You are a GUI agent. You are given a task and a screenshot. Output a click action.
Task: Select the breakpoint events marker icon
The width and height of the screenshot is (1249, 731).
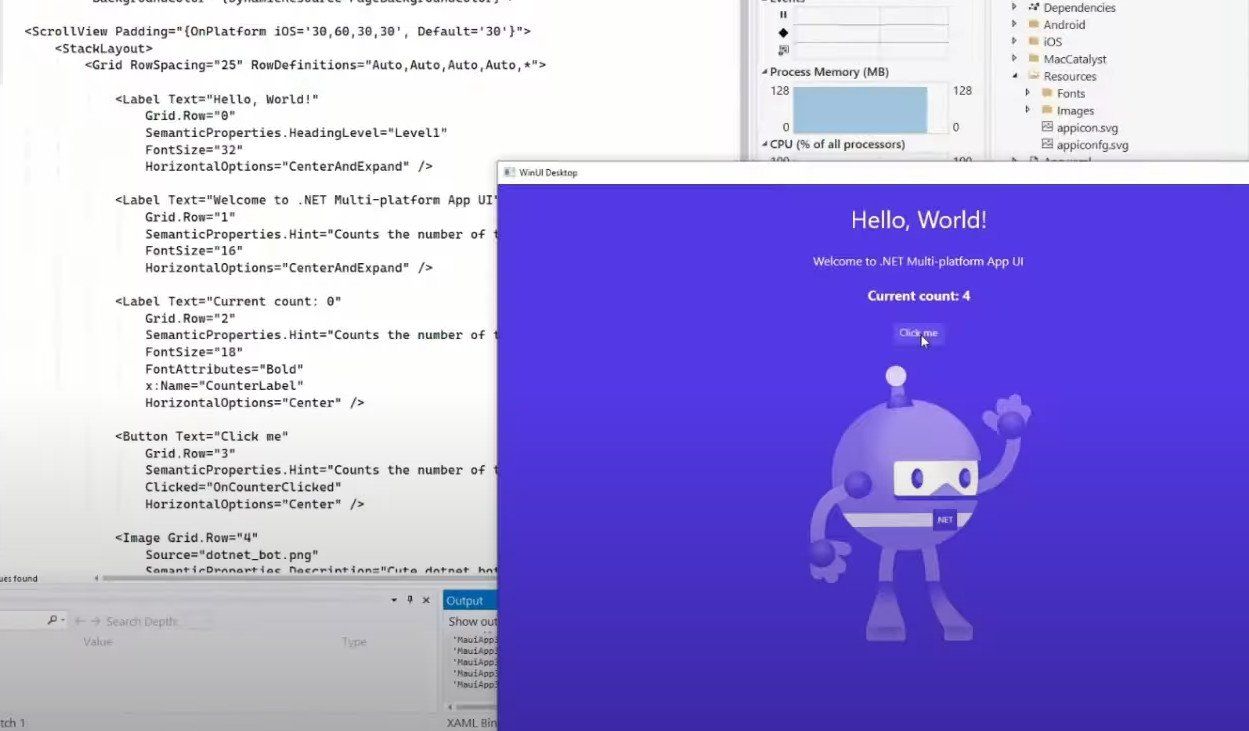click(x=782, y=32)
